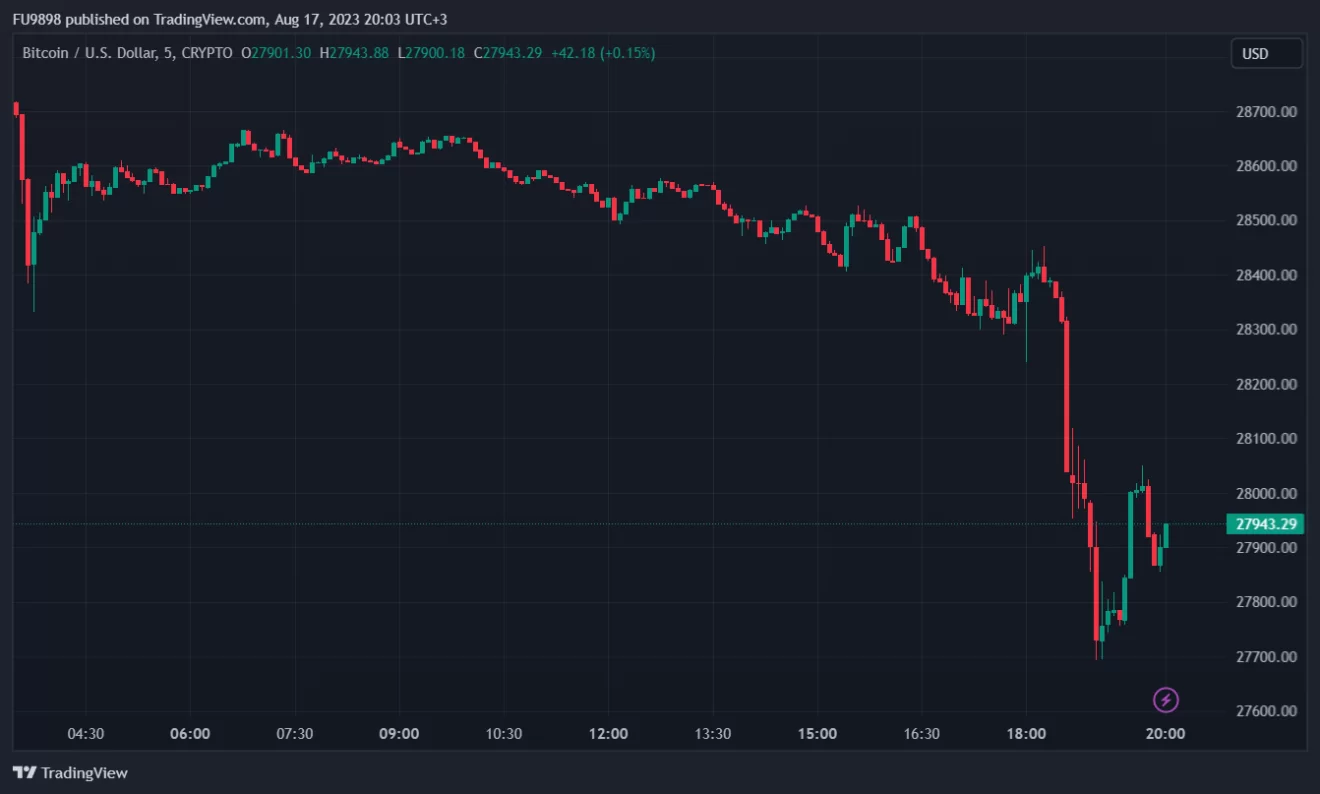This screenshot has width=1320, height=794.
Task: Click the last green candle on the chart
Action: pos(1166,535)
